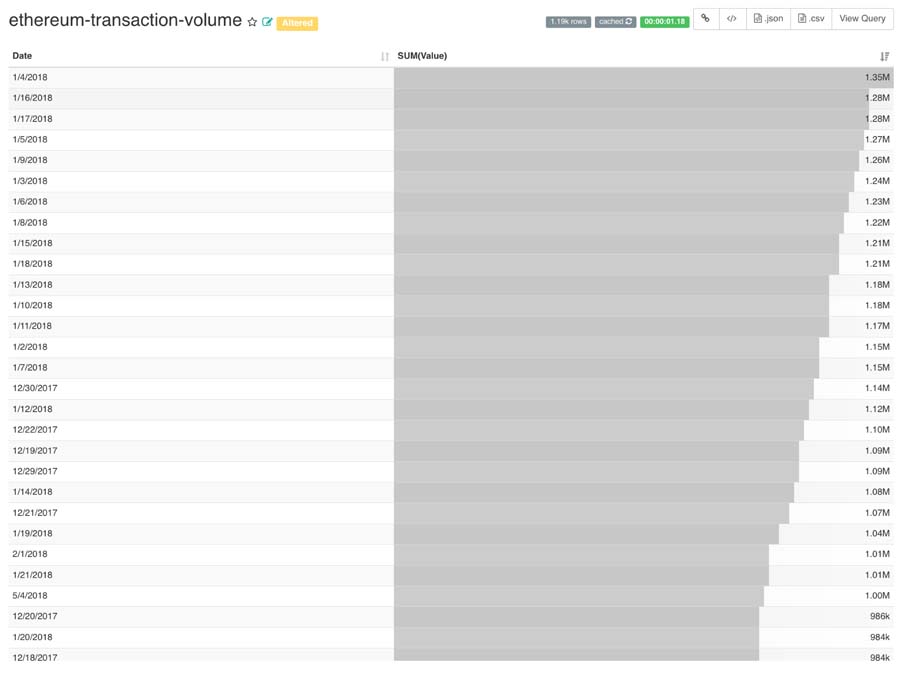Select the 1/17/2018 date cell
Screen dimensions: 900x676
[x=201, y=119]
